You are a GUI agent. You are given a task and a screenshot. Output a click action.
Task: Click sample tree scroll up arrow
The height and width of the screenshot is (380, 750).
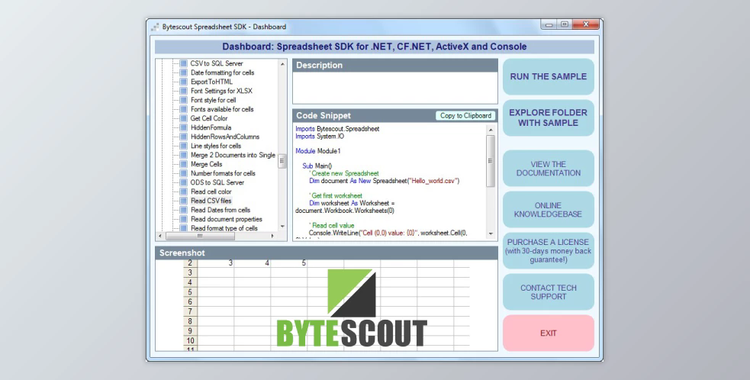pos(282,64)
